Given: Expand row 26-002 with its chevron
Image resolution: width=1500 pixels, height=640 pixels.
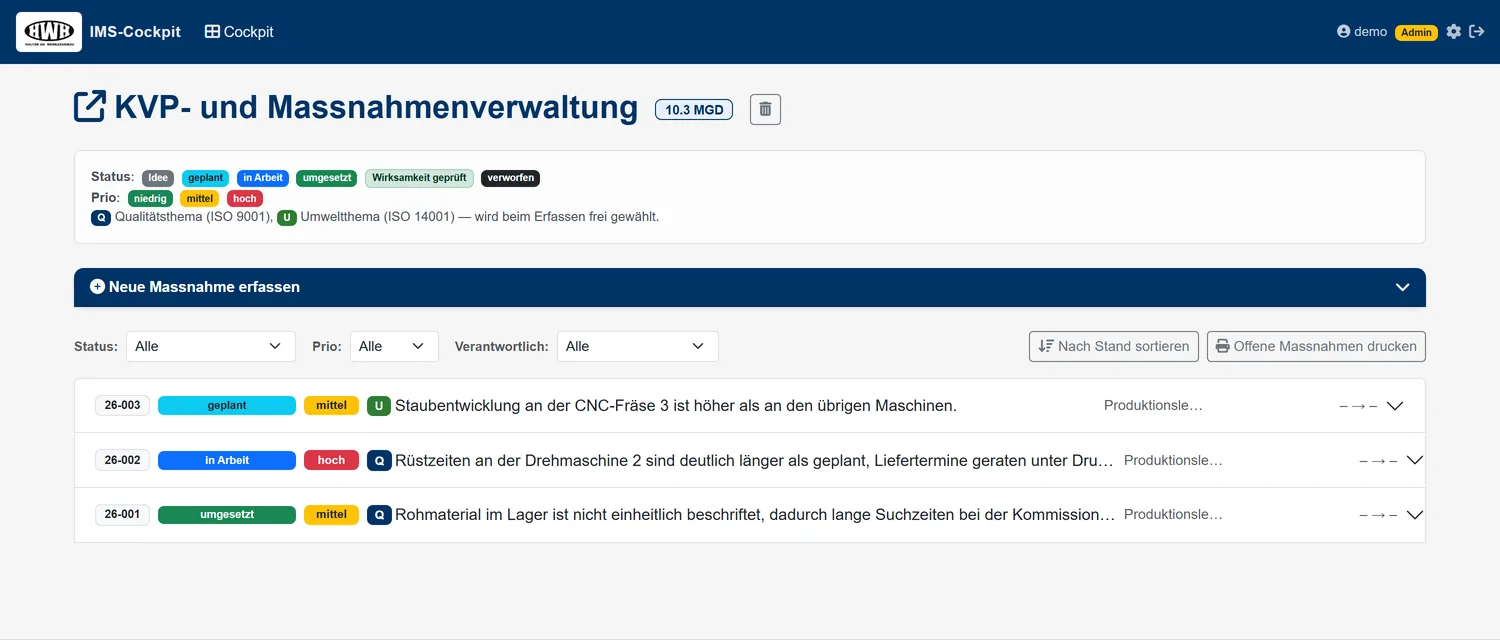Looking at the screenshot, I should (1414, 461).
